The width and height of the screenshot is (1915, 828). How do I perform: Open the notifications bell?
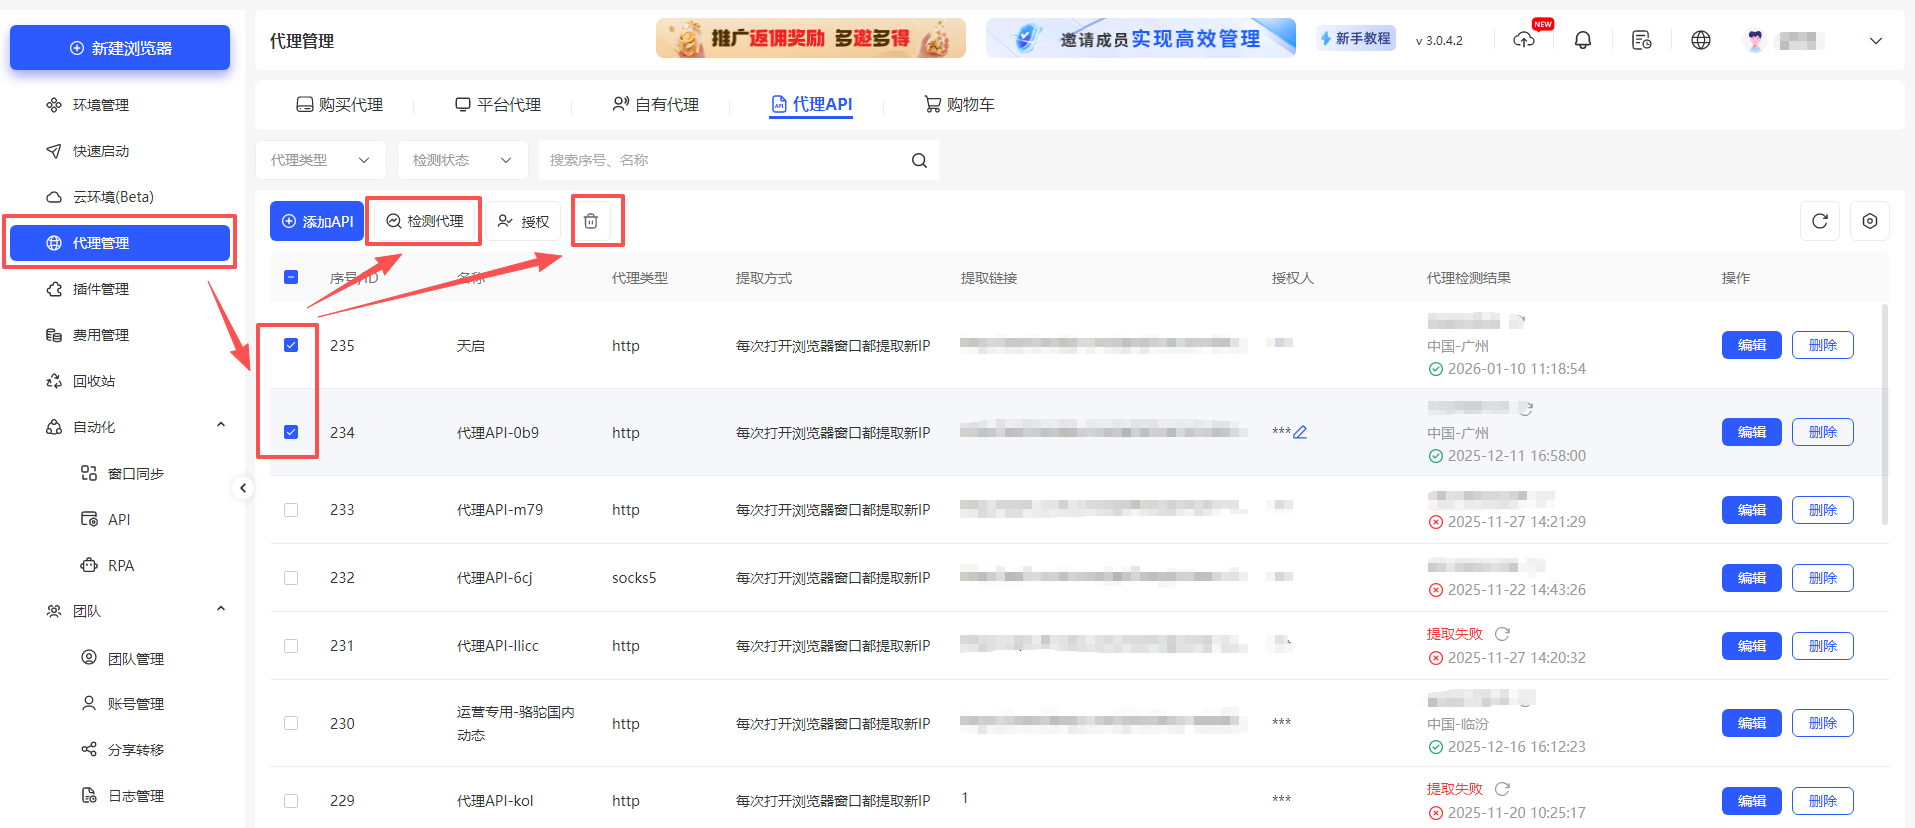click(1583, 40)
